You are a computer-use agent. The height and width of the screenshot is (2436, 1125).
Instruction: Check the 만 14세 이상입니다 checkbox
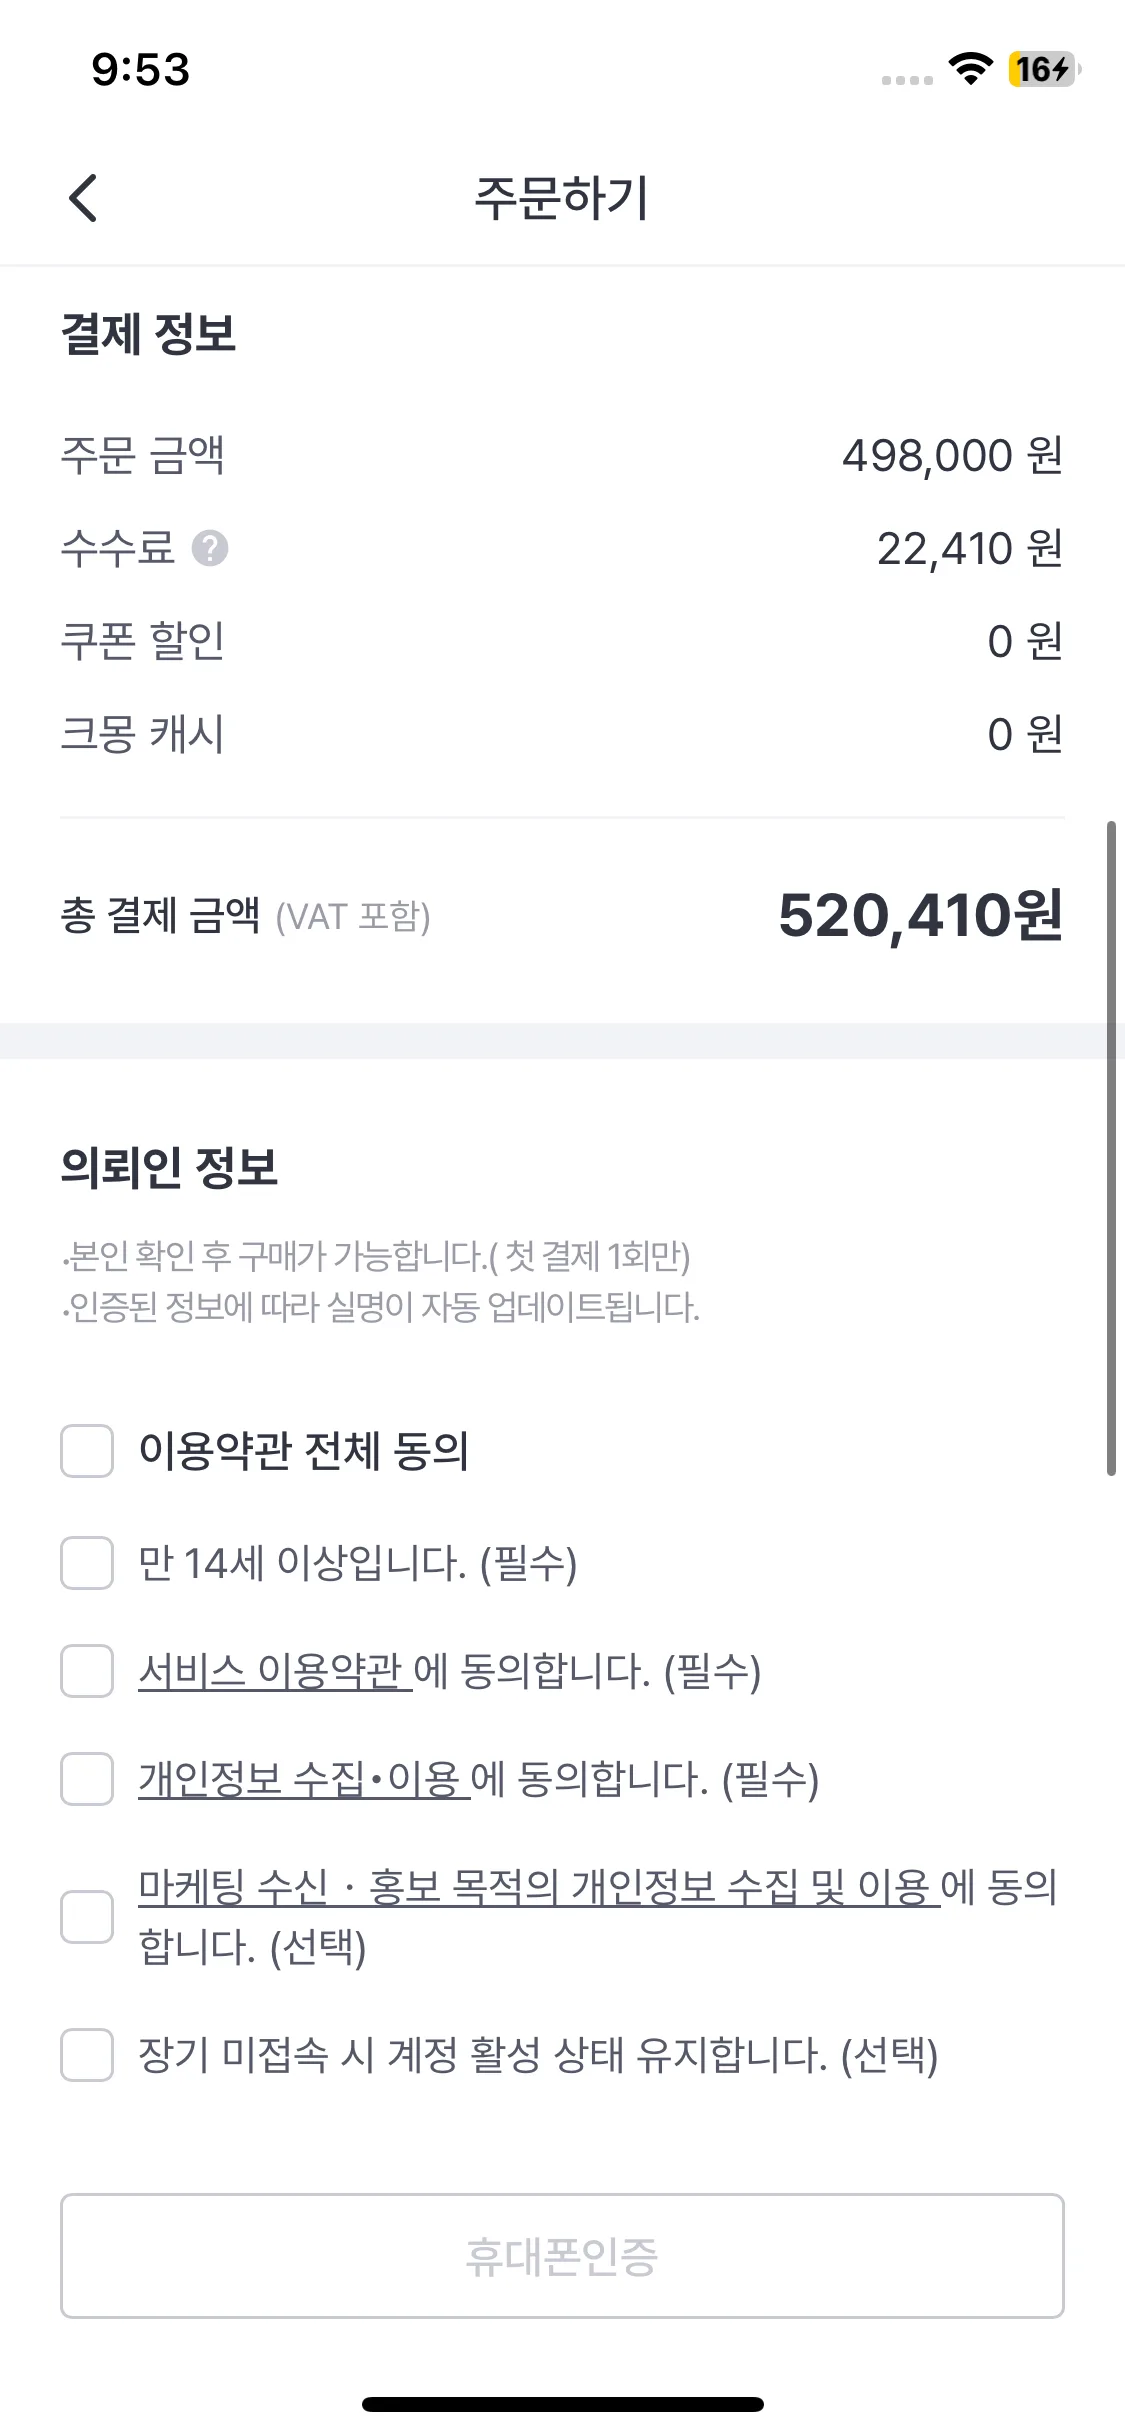tap(87, 1563)
